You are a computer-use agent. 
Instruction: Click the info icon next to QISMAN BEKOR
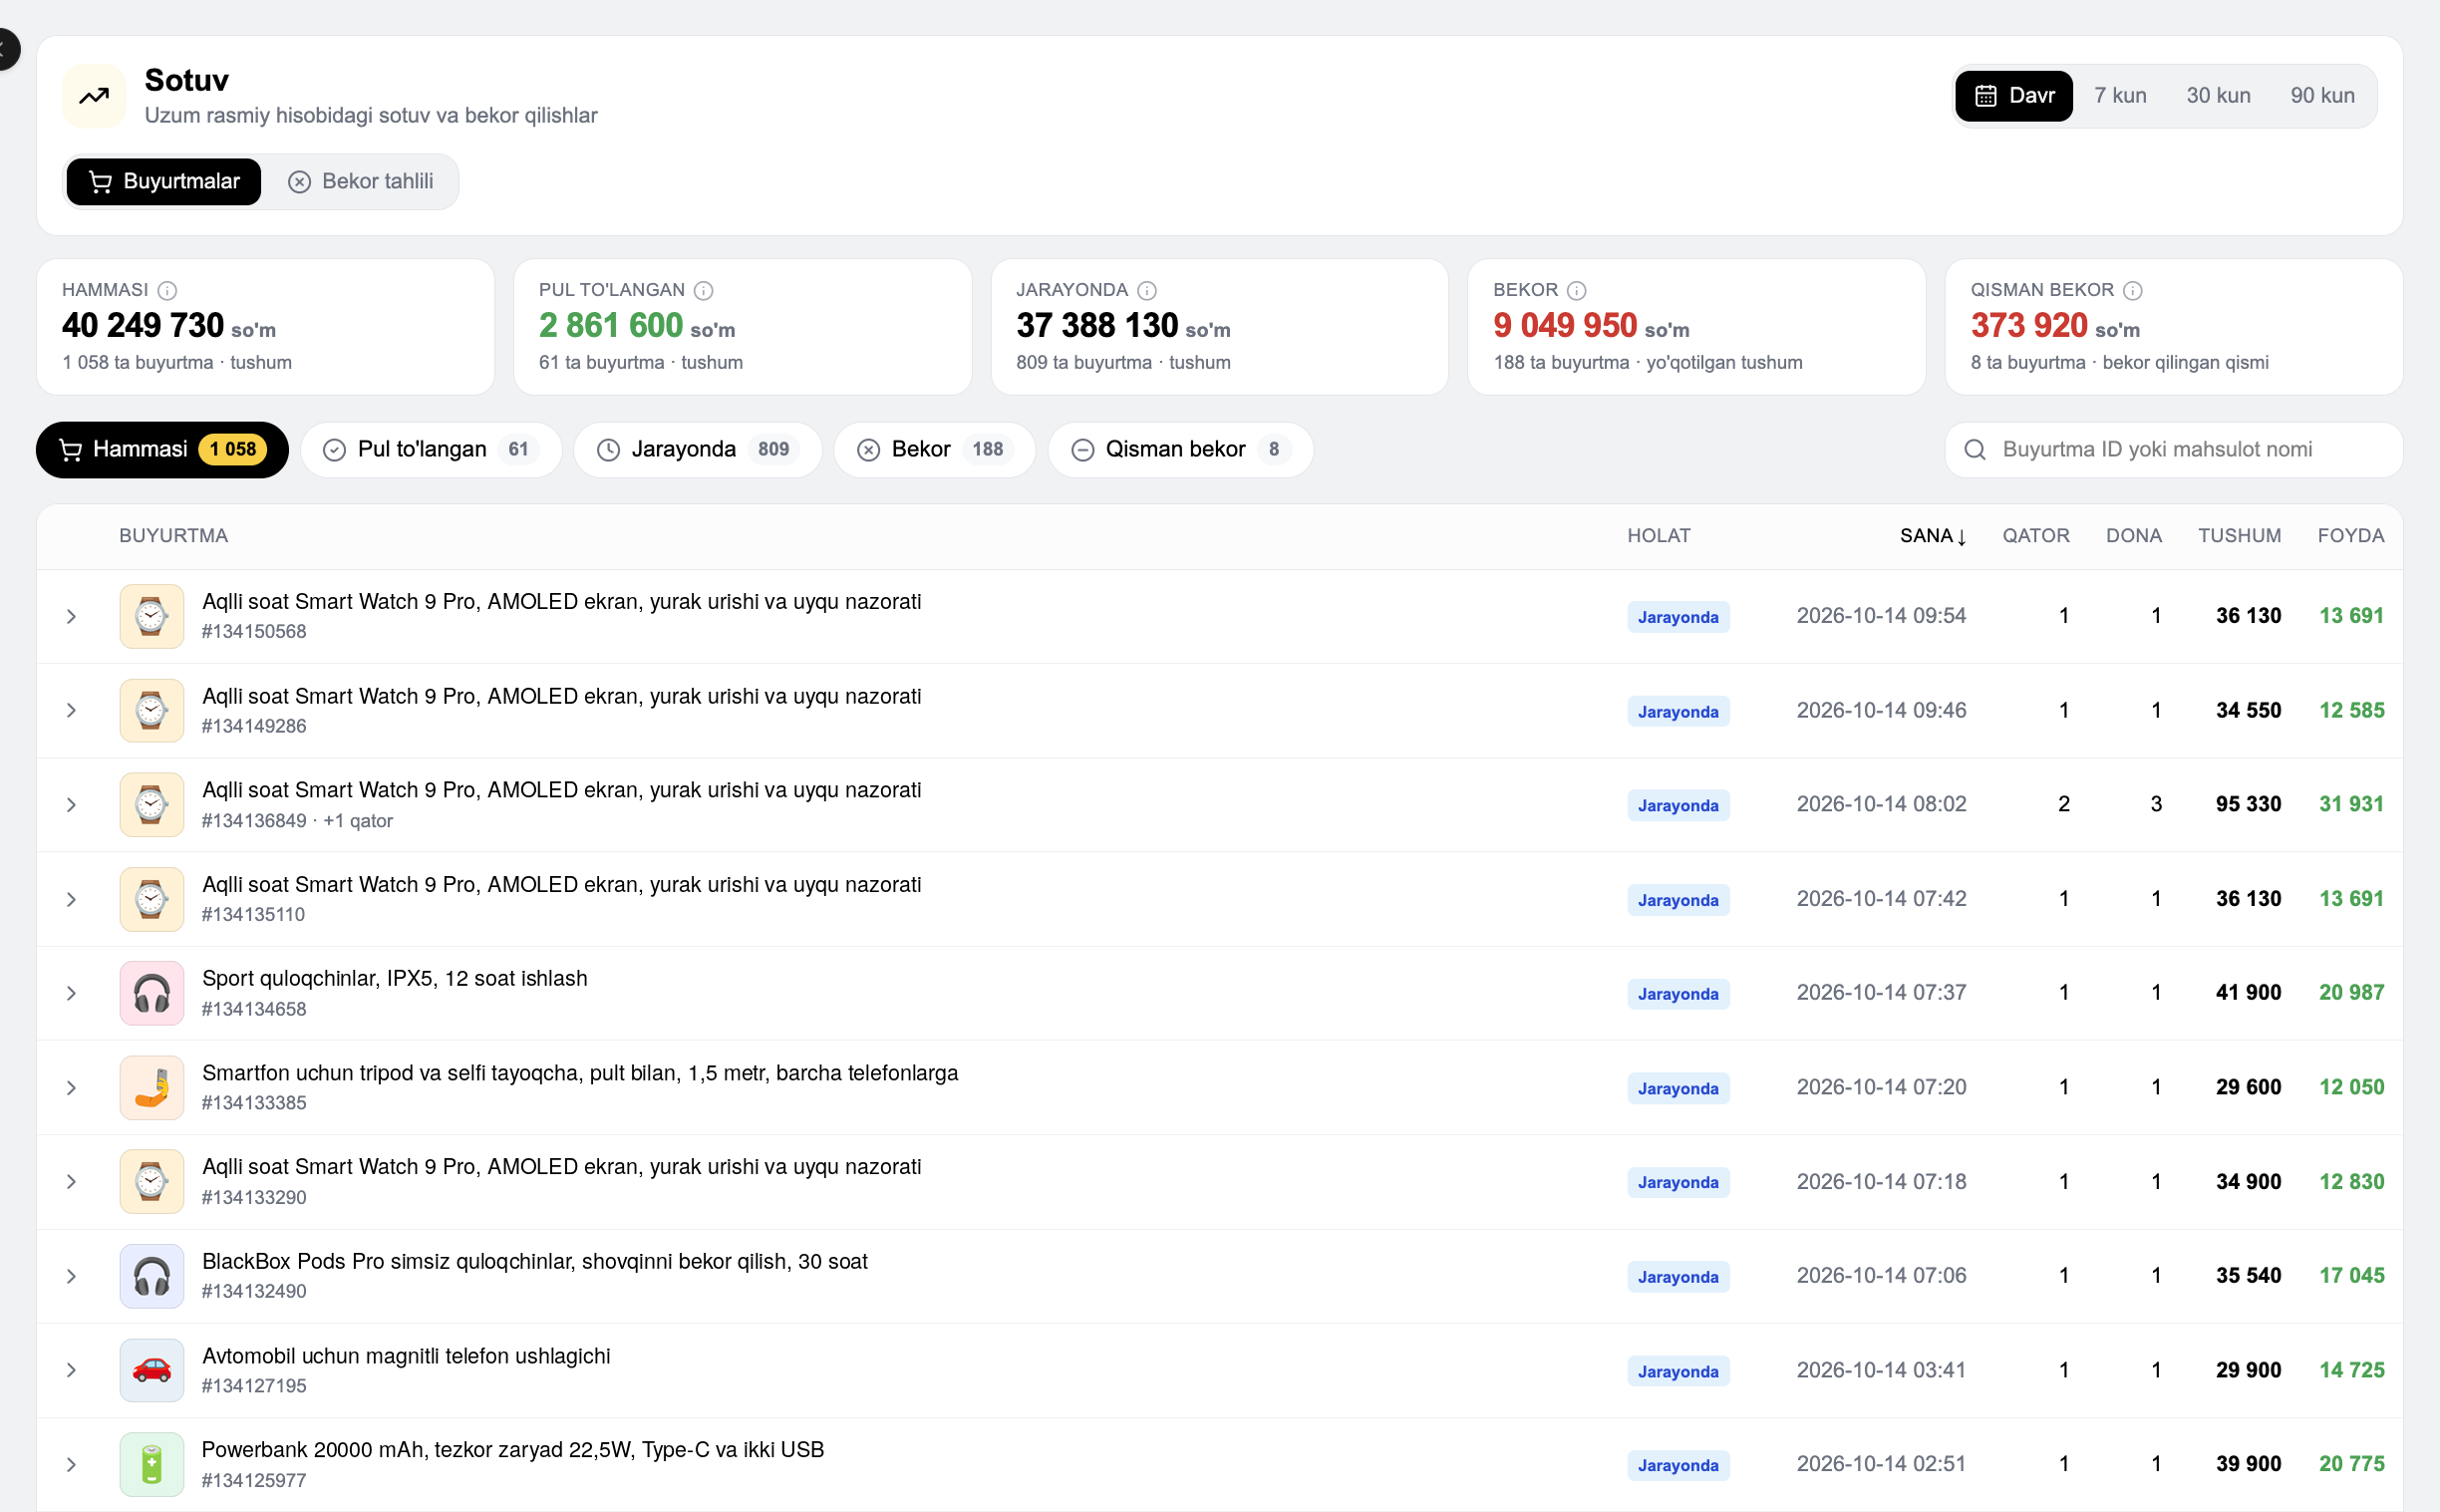click(x=2132, y=290)
